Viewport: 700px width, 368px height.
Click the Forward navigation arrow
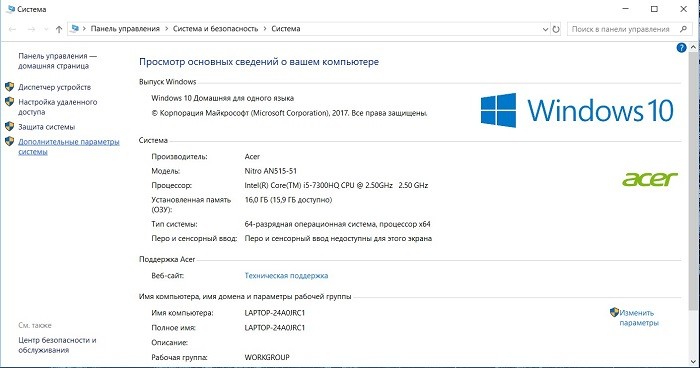coord(31,29)
